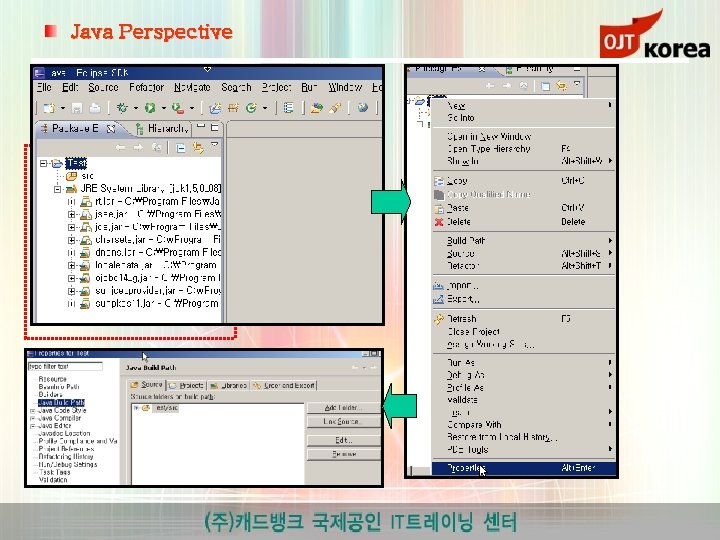The width and height of the screenshot is (720, 540).
Task: Click the Save icon in Eclipse toolbar
Action: (77, 108)
